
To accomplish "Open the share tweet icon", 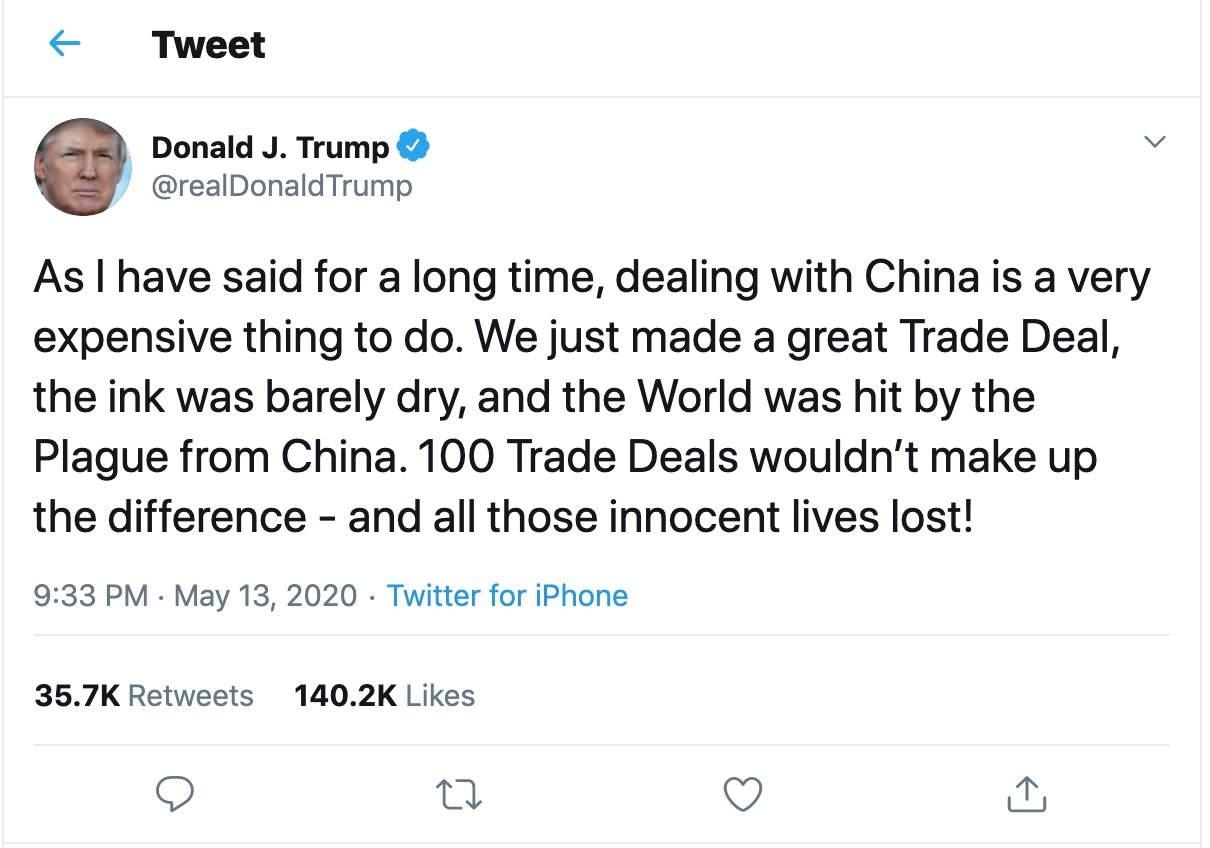I will coord(1026,794).
